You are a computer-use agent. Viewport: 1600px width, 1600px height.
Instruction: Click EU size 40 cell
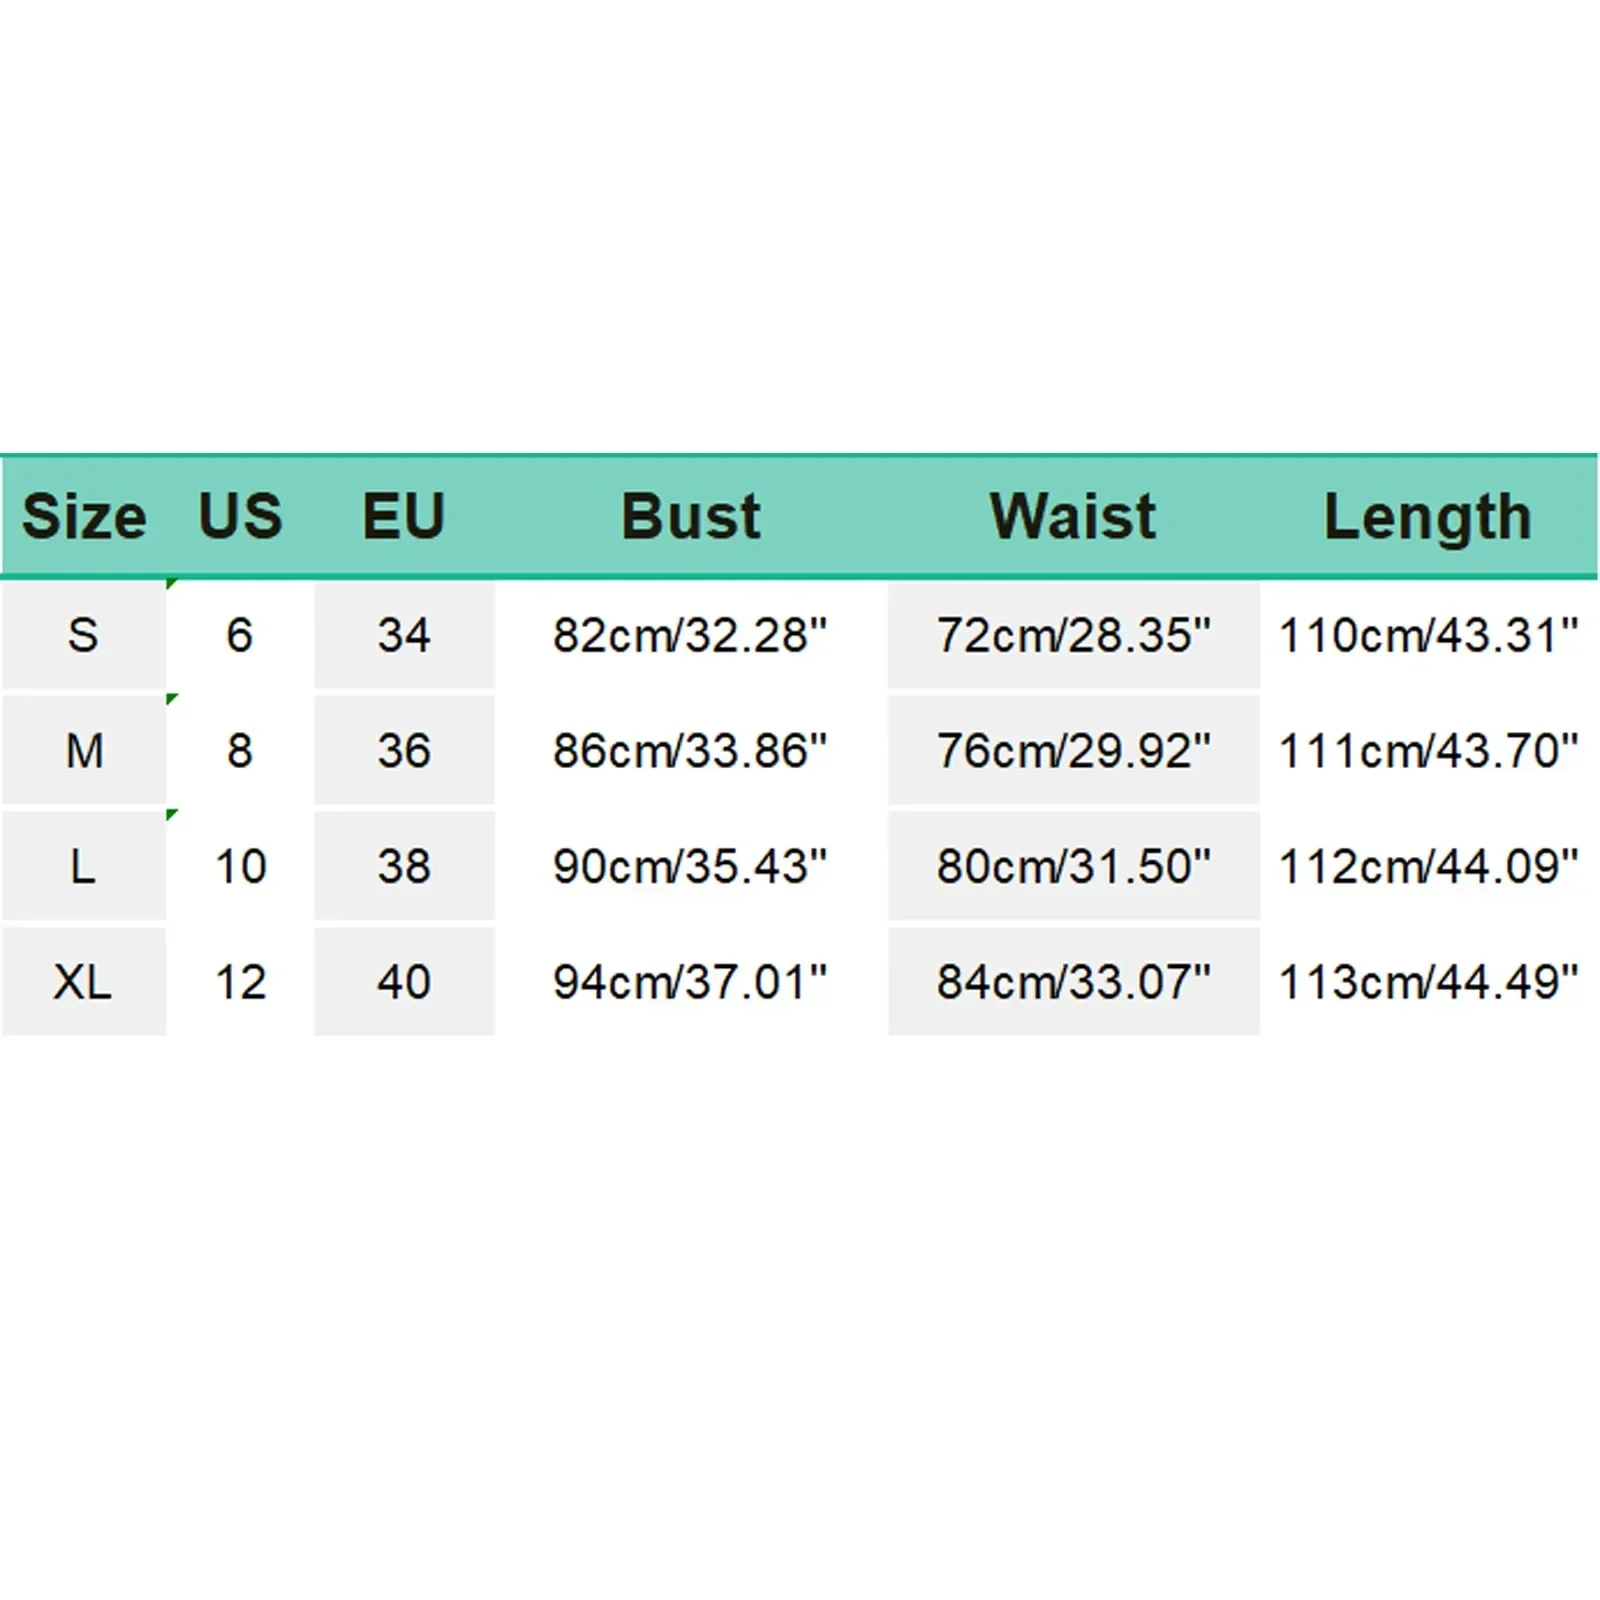(x=404, y=982)
